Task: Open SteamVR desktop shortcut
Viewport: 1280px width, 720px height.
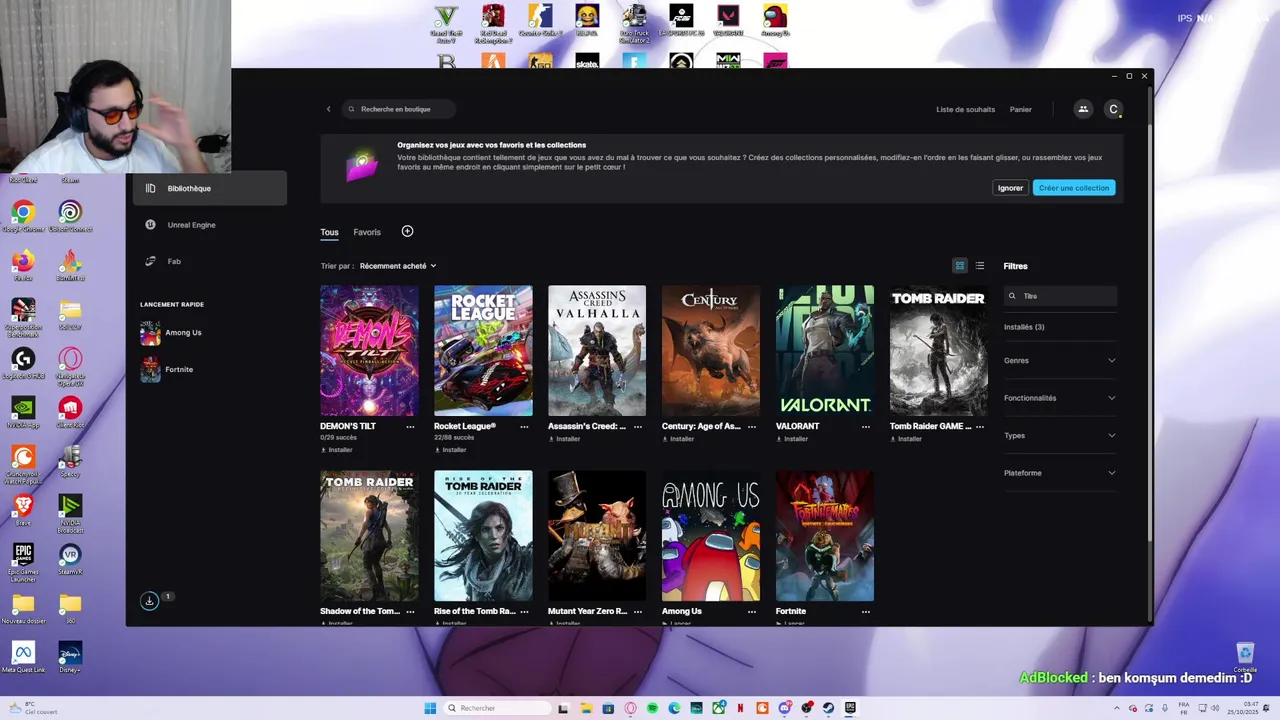Action: pos(70,558)
